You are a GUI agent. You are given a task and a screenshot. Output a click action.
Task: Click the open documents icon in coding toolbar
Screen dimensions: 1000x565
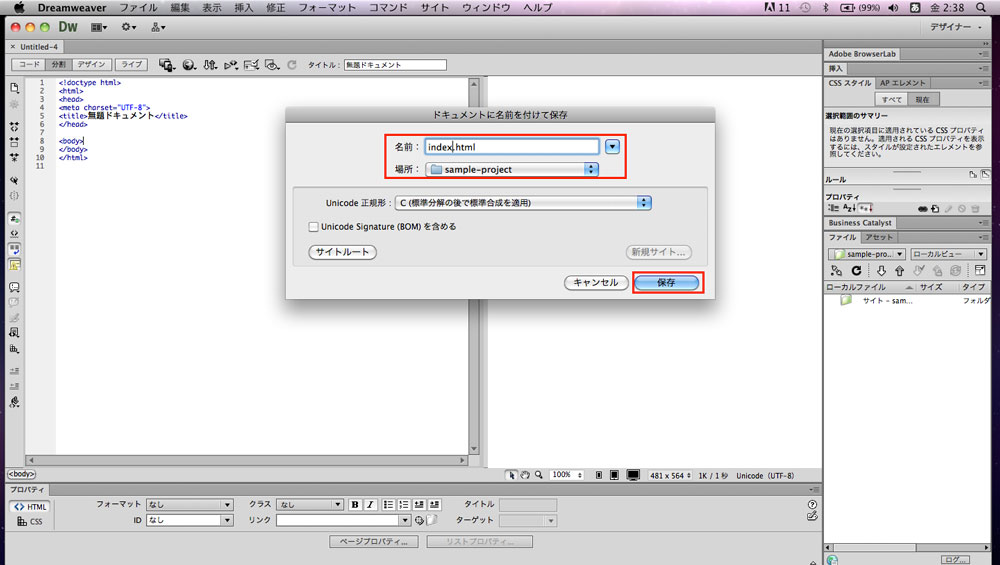[14, 87]
